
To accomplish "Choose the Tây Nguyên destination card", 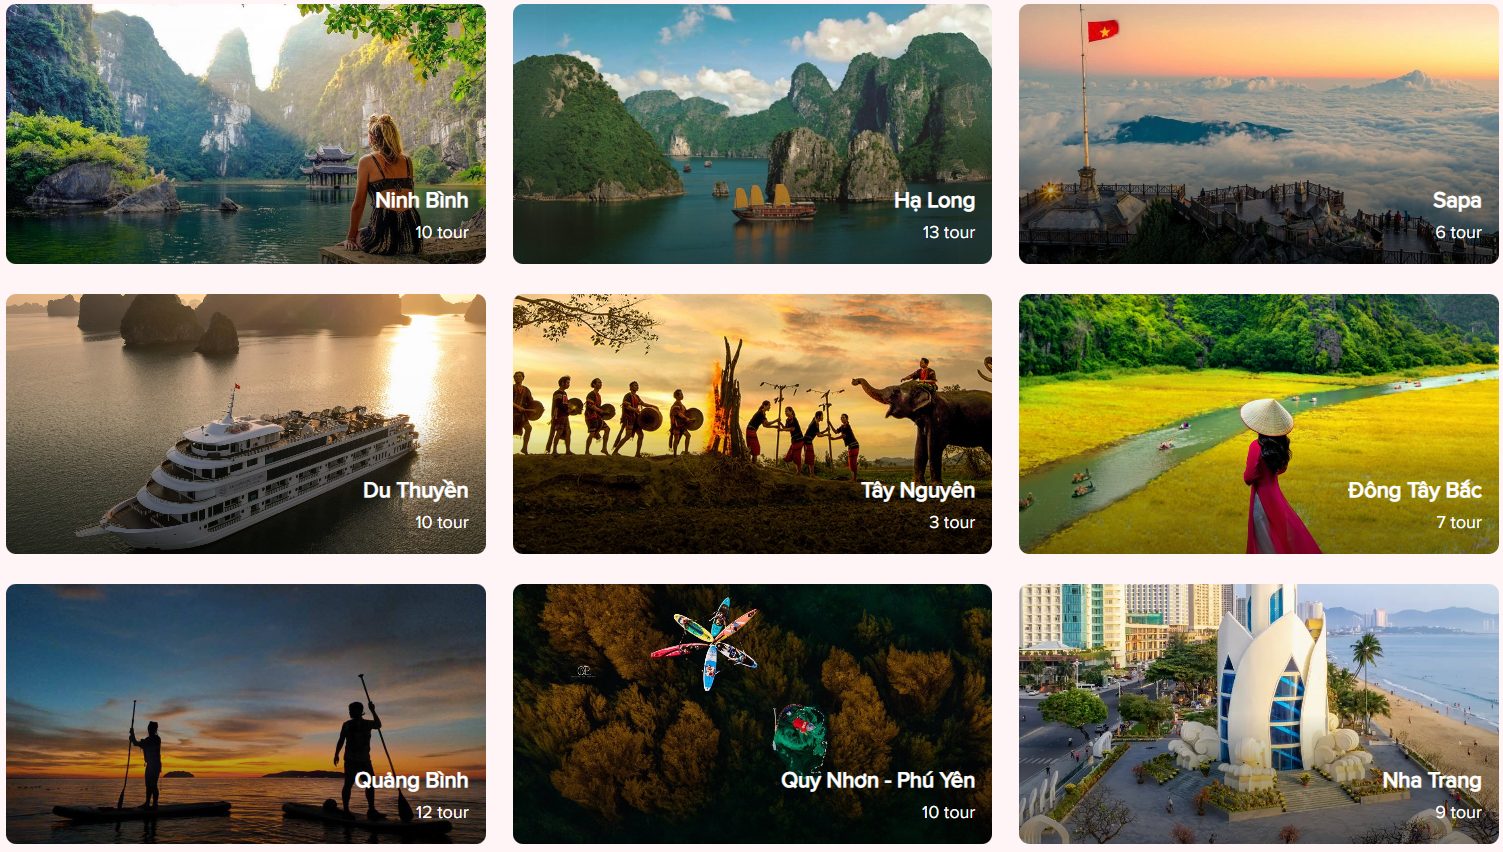I will pyautogui.click(x=752, y=424).
